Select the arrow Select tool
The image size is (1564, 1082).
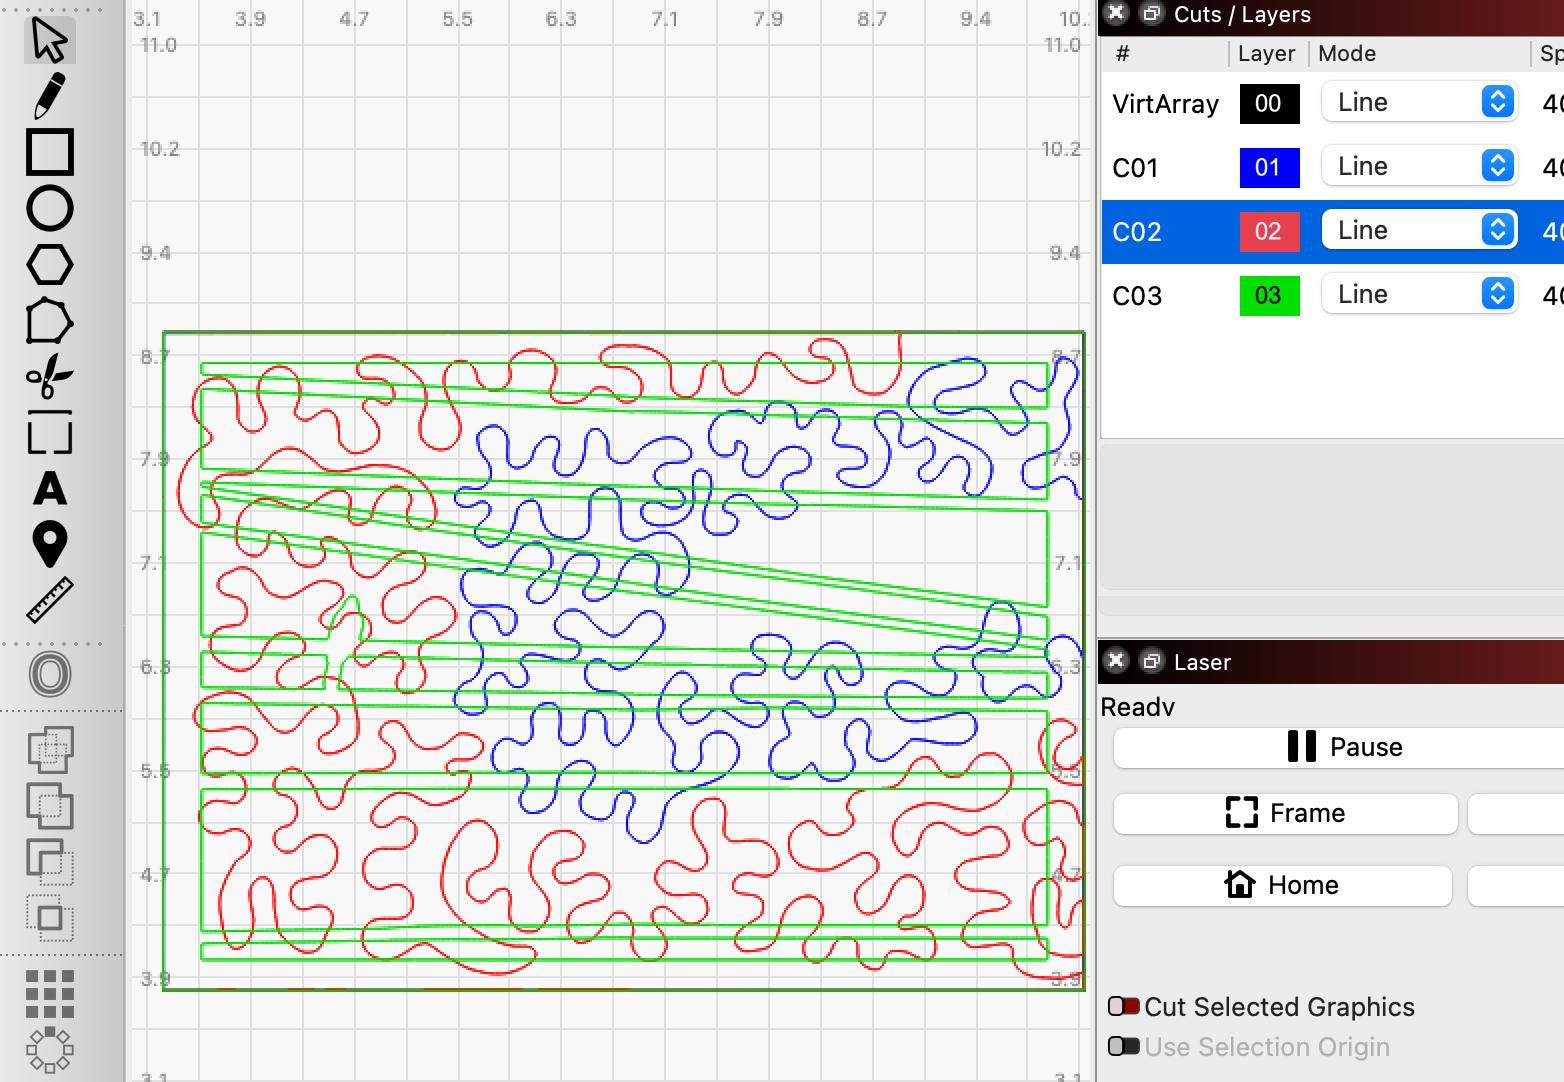[49, 40]
